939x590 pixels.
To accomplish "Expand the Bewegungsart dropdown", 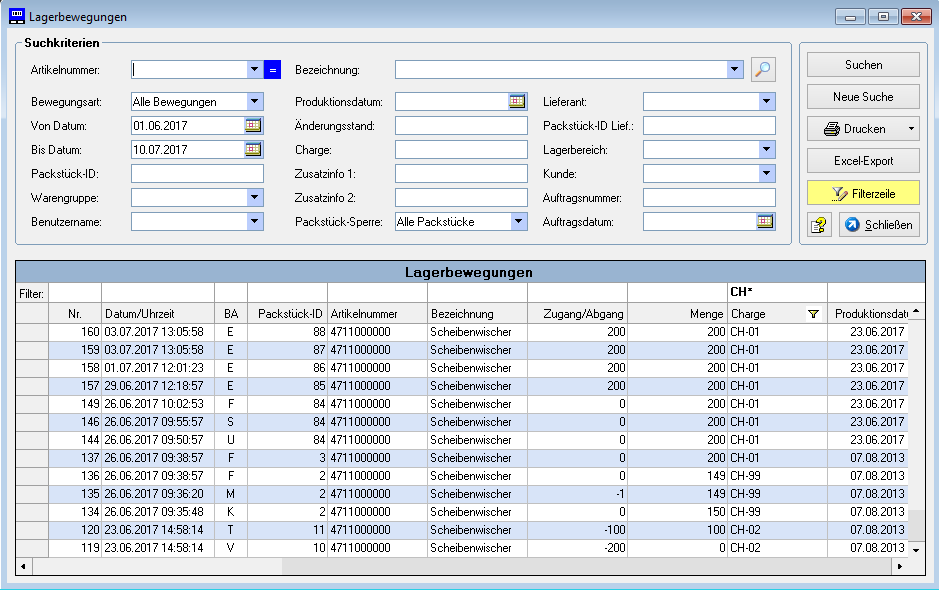I will (254, 101).
